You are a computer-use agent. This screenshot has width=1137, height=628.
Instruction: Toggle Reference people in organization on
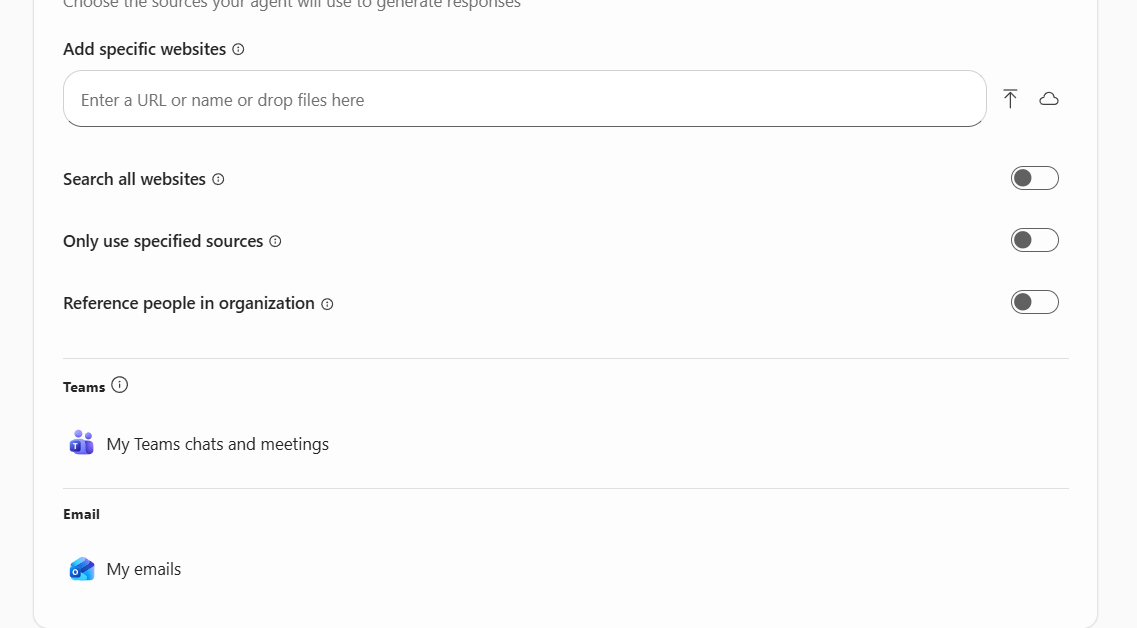click(1034, 302)
